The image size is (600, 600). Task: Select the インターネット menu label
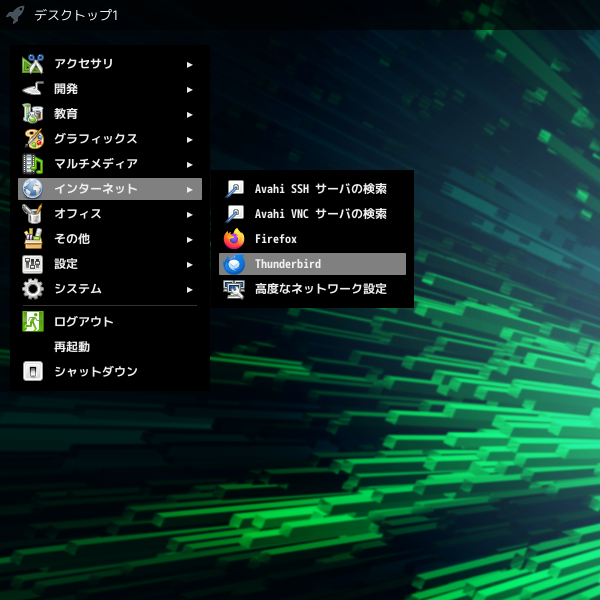coord(96,189)
